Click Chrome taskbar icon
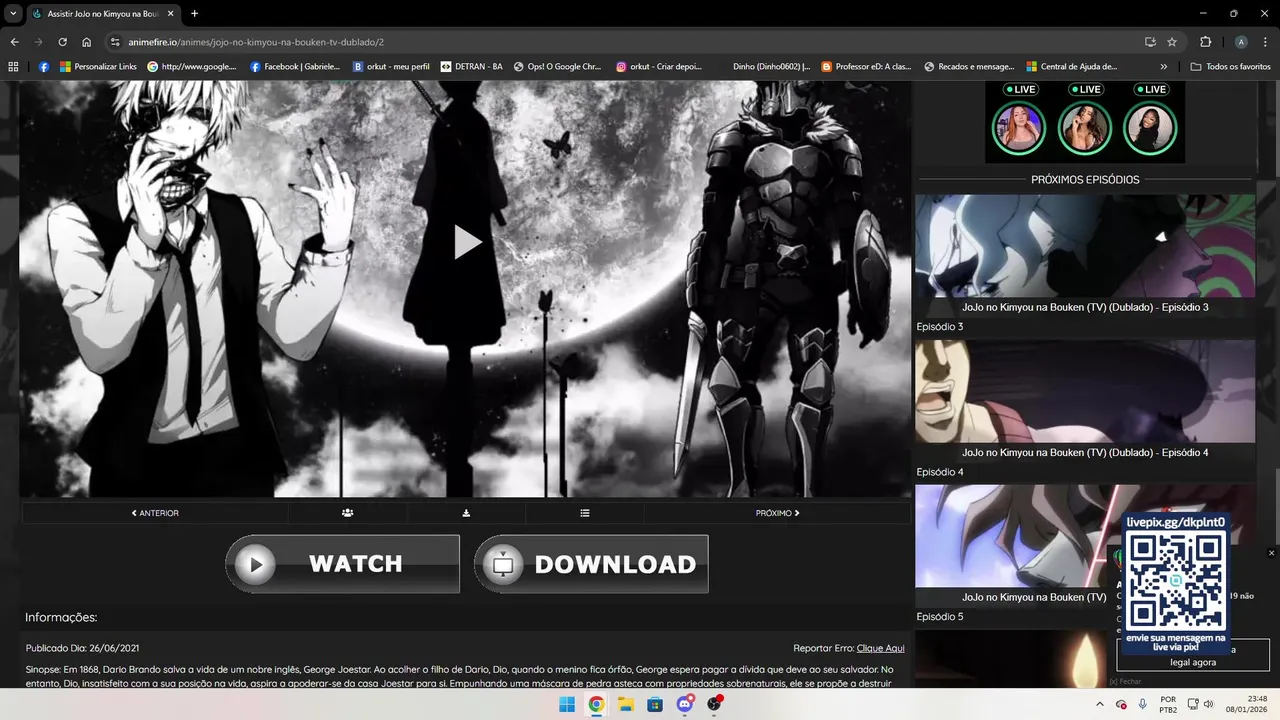The height and width of the screenshot is (720, 1280). [596, 704]
